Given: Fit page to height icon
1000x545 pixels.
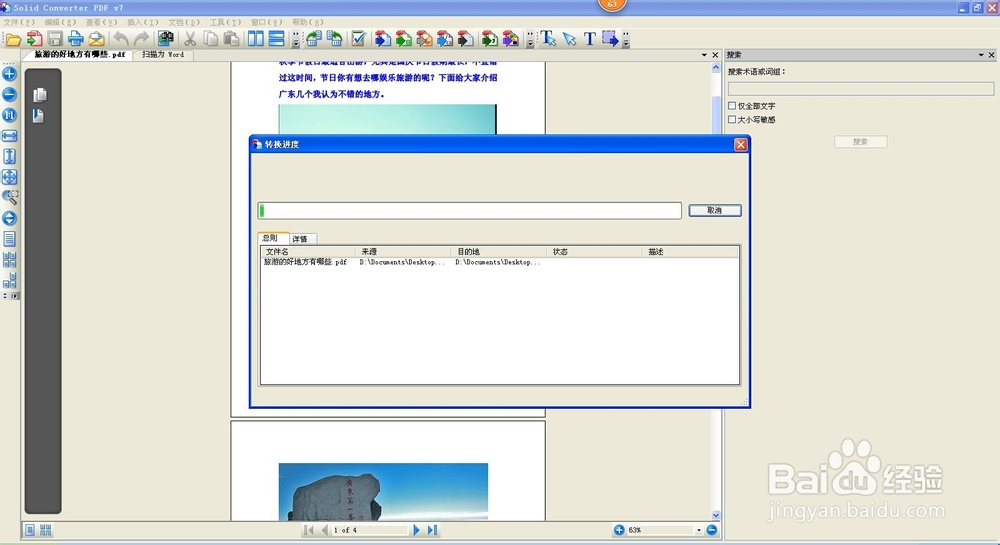Looking at the screenshot, I should tap(10, 156).
